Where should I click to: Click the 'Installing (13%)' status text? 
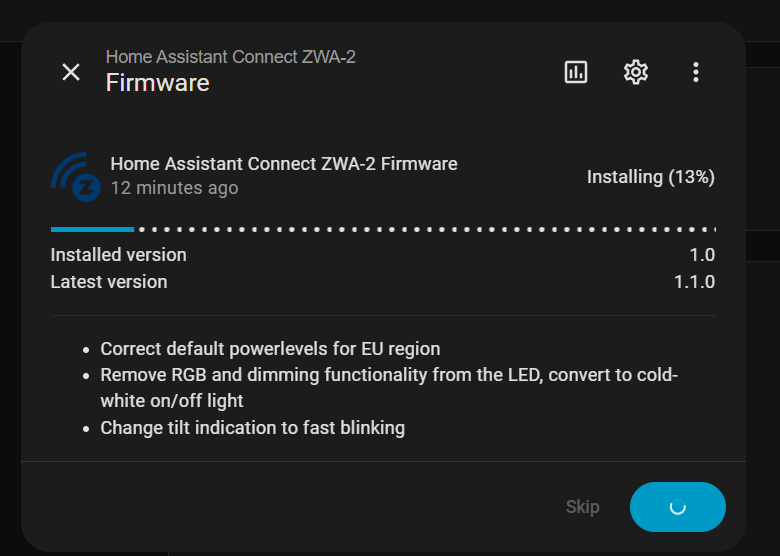tap(650, 177)
